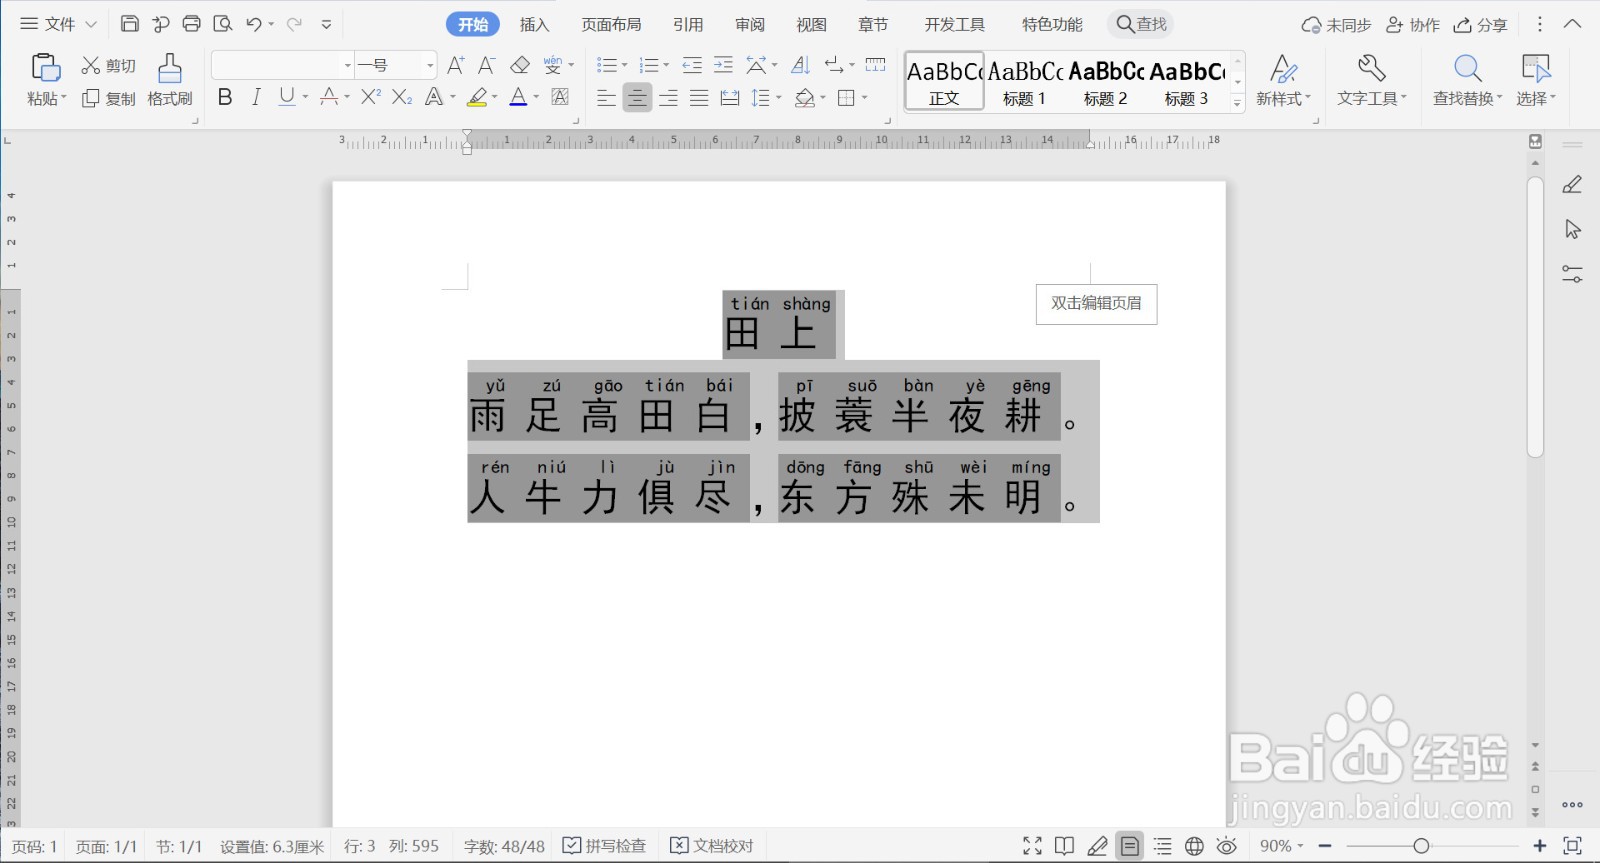Switch to Review (审阅) tab
The width and height of the screenshot is (1600, 863).
[x=750, y=24]
